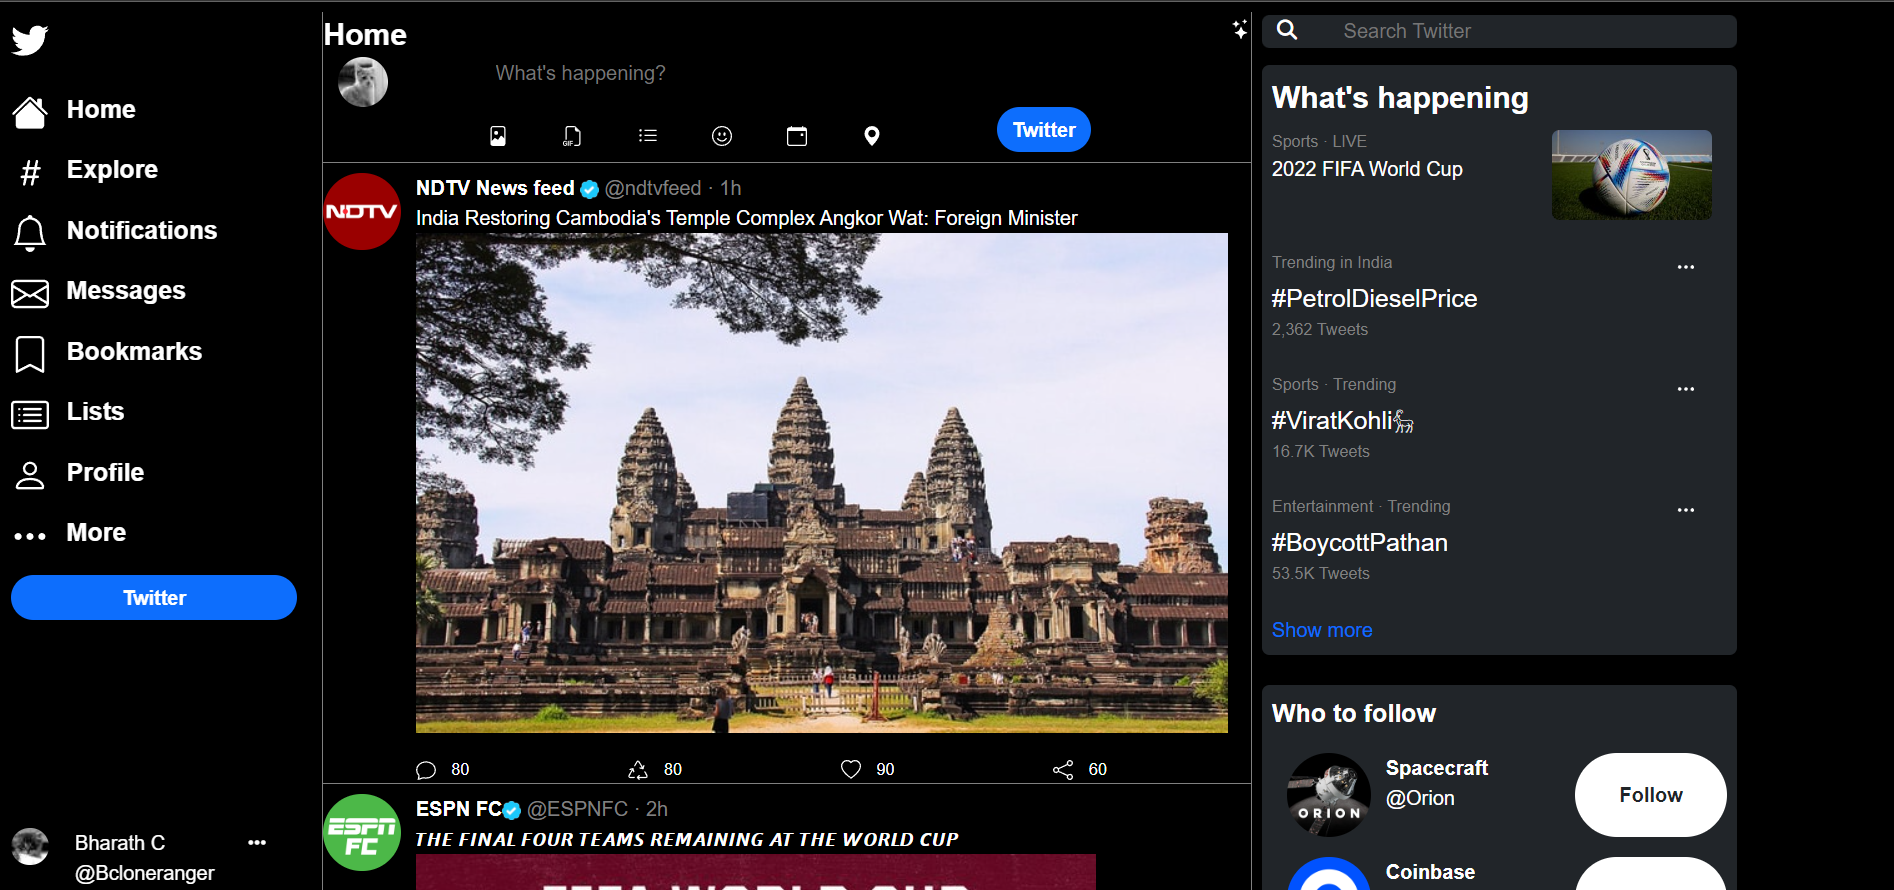
Task: Open options for #ViratKohli trend
Action: coord(1686,389)
